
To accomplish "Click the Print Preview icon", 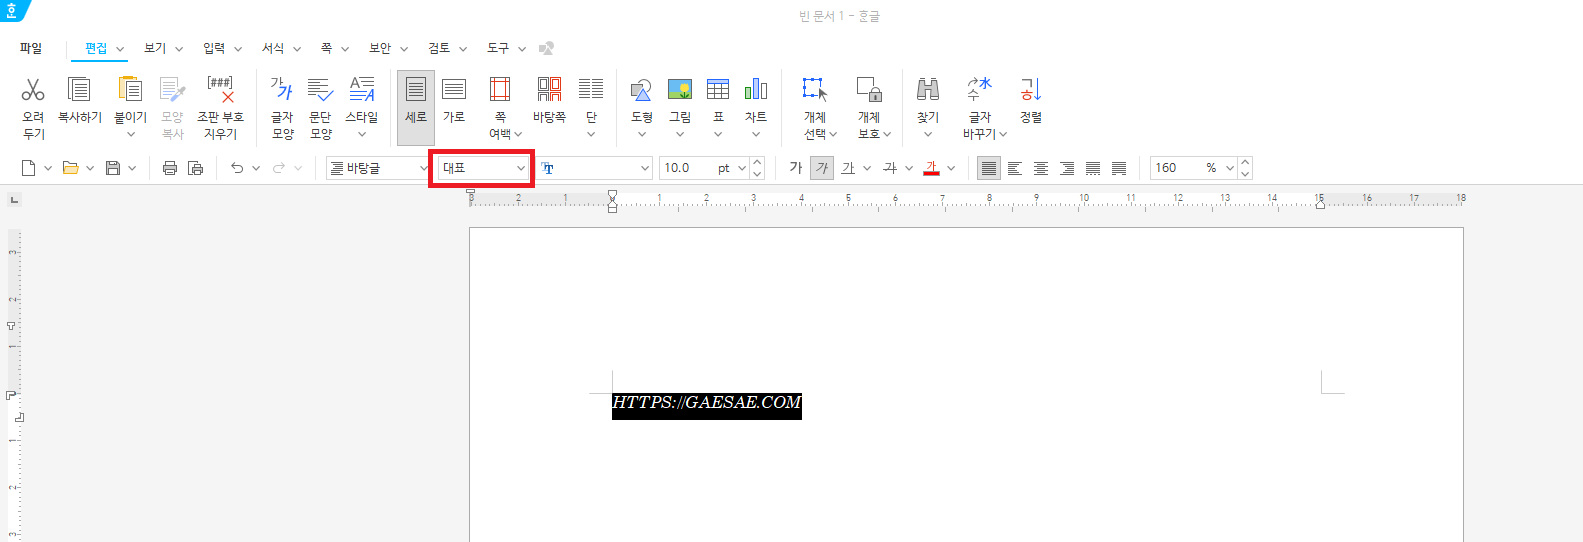I will 196,168.
